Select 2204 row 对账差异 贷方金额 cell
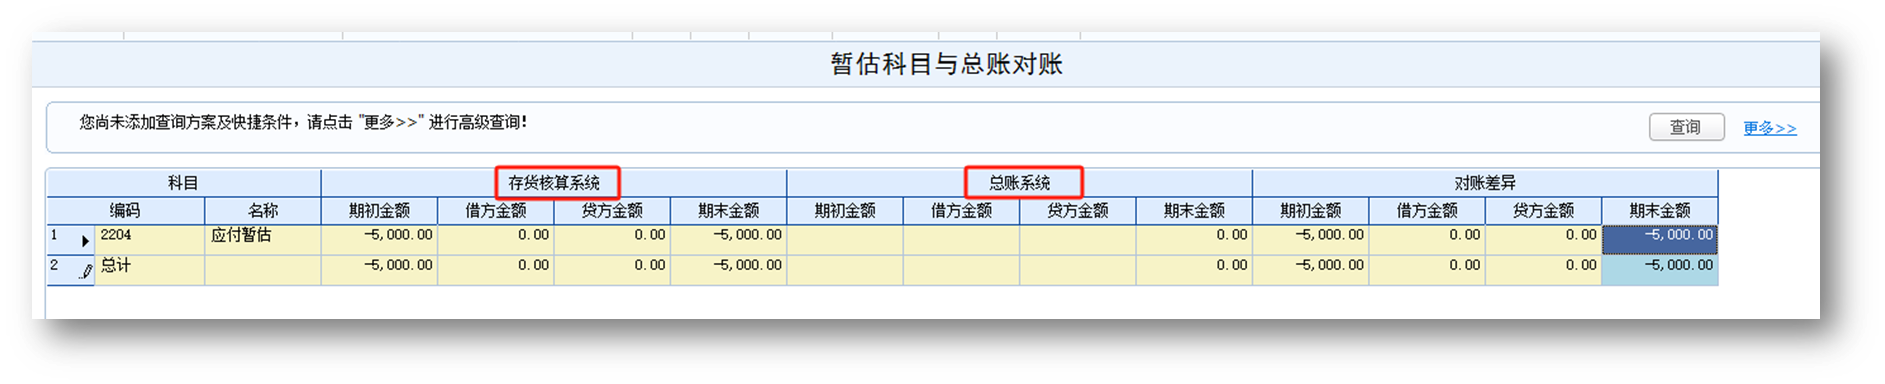 tap(1543, 240)
